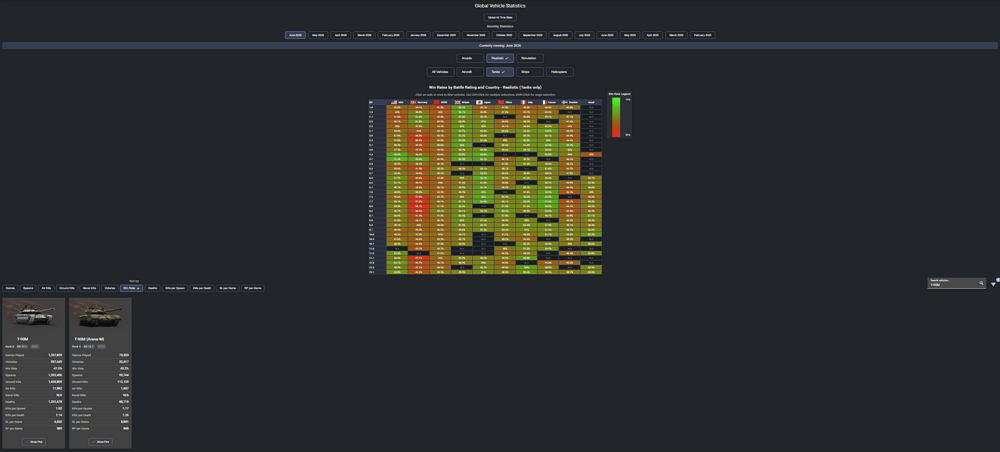The width and height of the screenshot is (1000, 452).
Task: Open Global All Time Stats
Action: click(x=500, y=17)
